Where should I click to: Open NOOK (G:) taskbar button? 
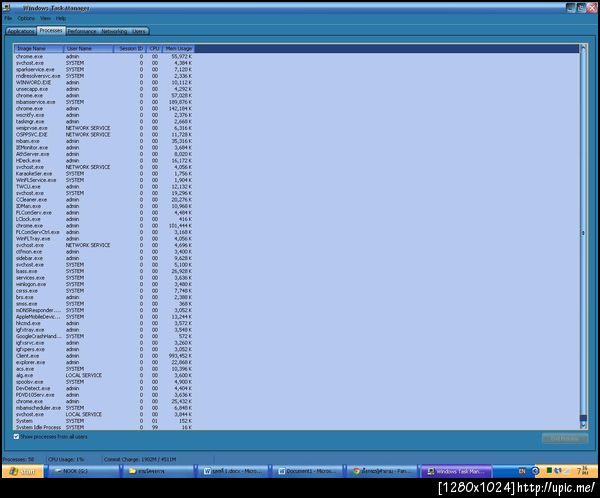tap(82, 471)
